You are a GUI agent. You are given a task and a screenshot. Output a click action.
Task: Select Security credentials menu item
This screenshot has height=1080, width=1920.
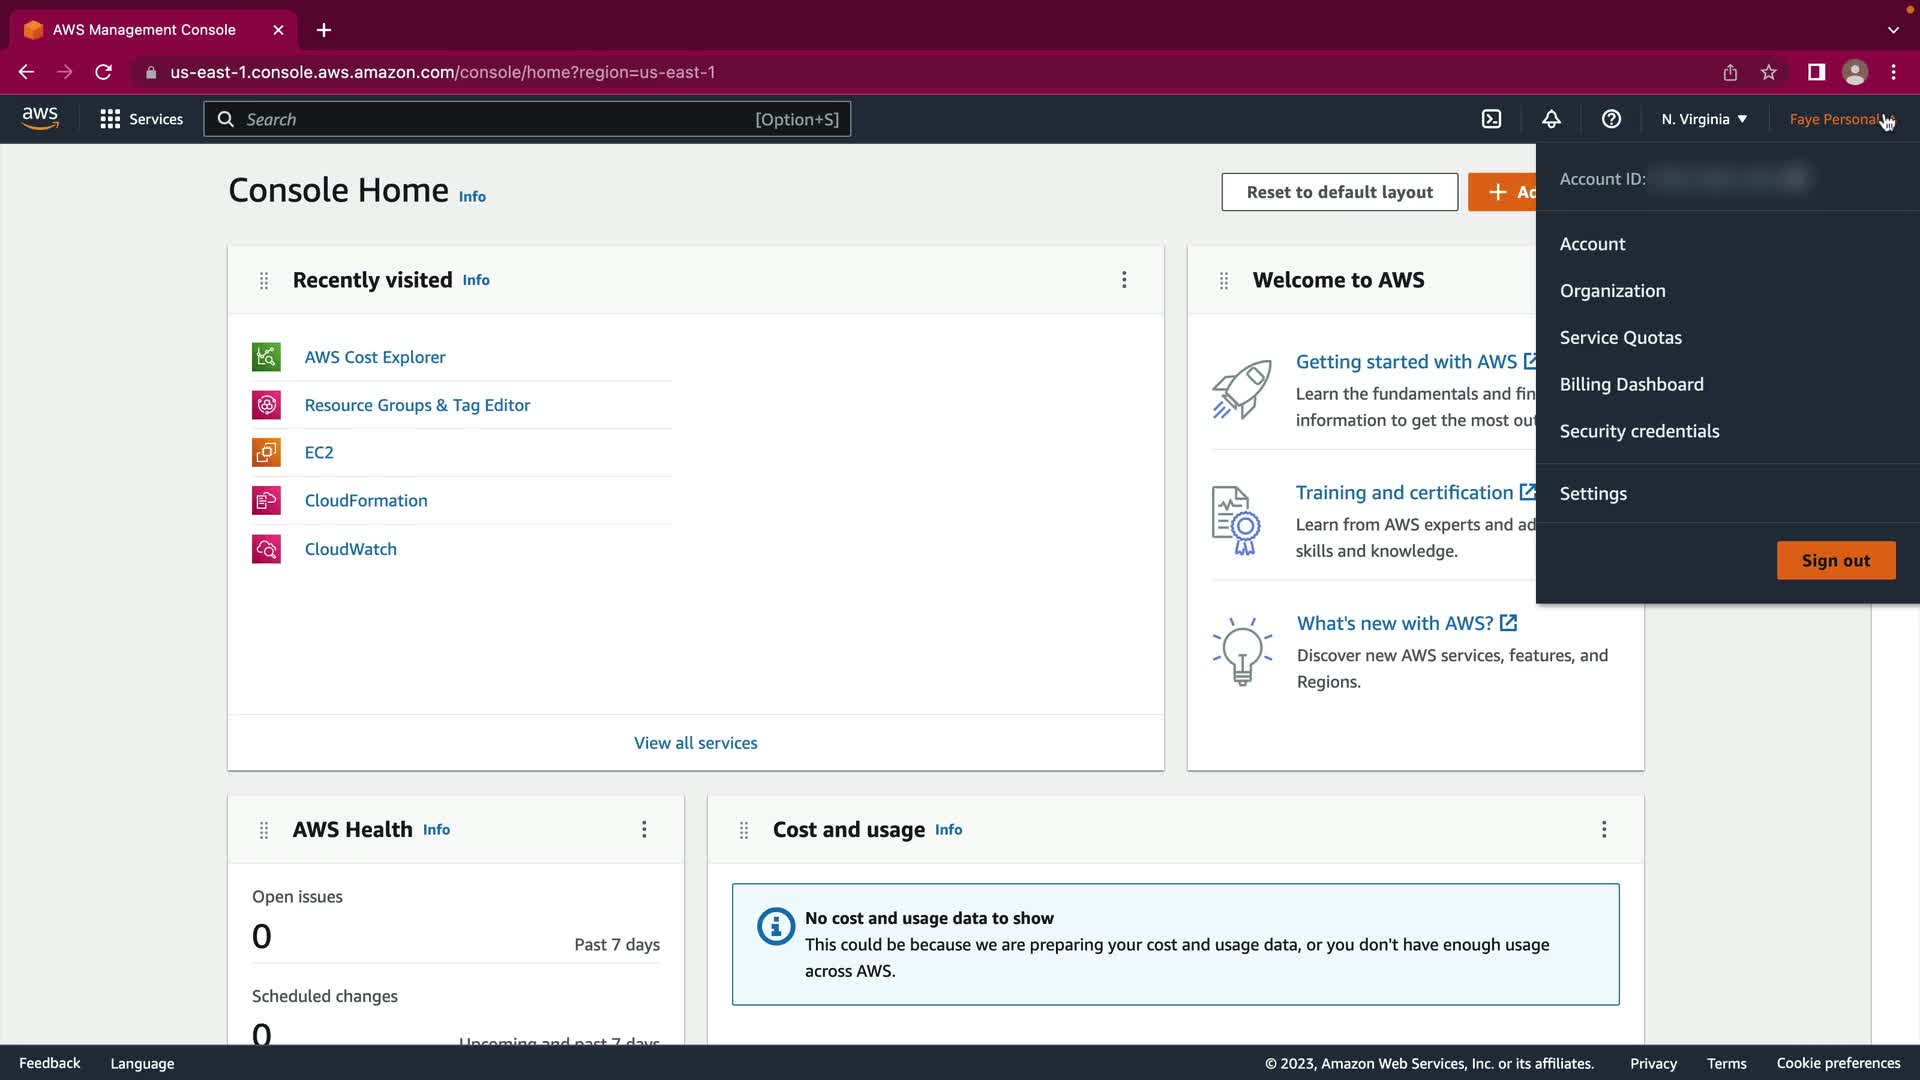pos(1639,431)
